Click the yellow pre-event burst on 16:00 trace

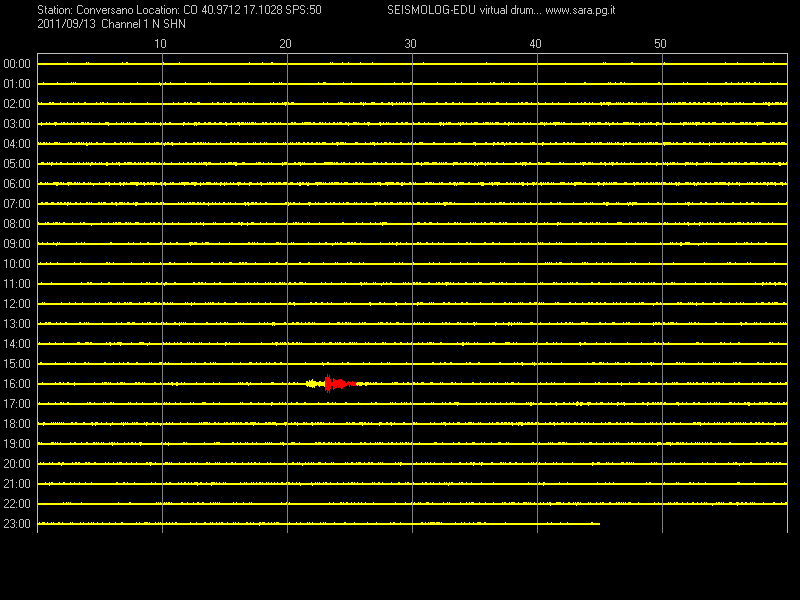(x=315, y=384)
